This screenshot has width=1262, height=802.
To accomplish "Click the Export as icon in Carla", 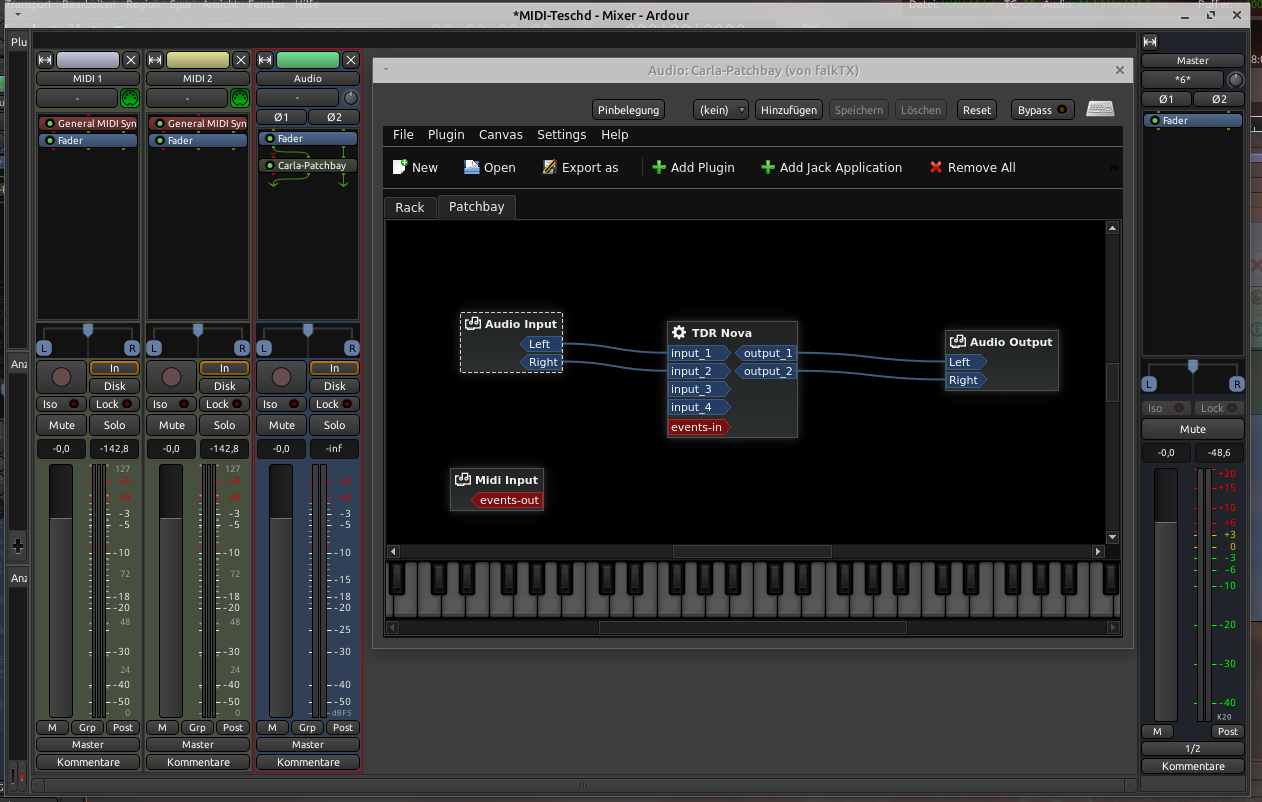I will (549, 167).
